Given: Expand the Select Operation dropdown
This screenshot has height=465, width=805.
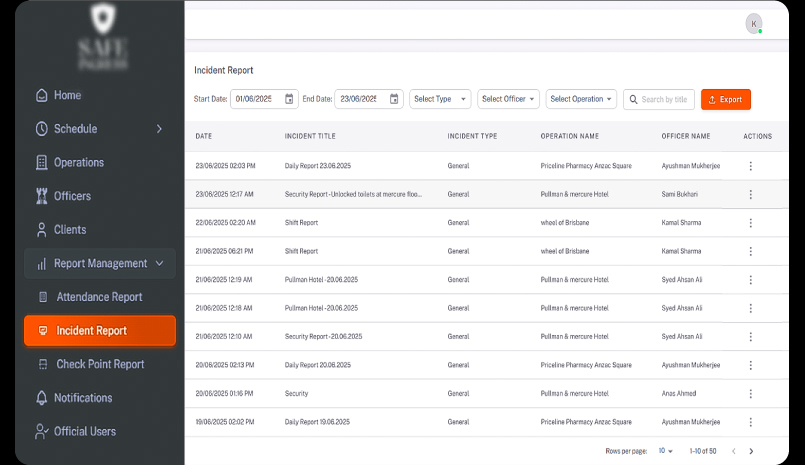Looking at the screenshot, I should 581,99.
